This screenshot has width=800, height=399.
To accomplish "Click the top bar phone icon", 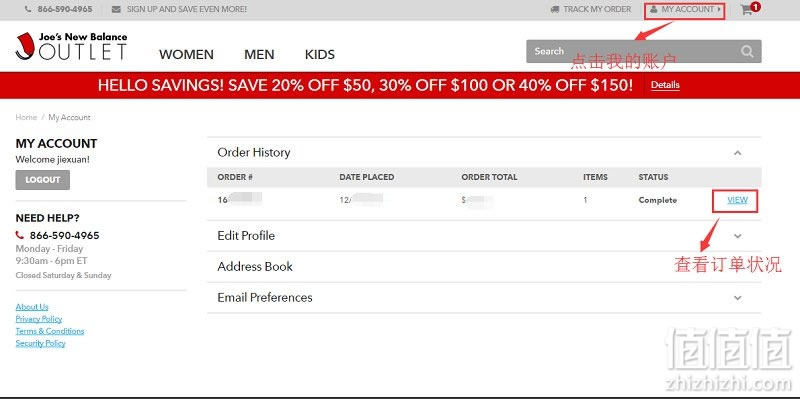I will (x=28, y=9).
